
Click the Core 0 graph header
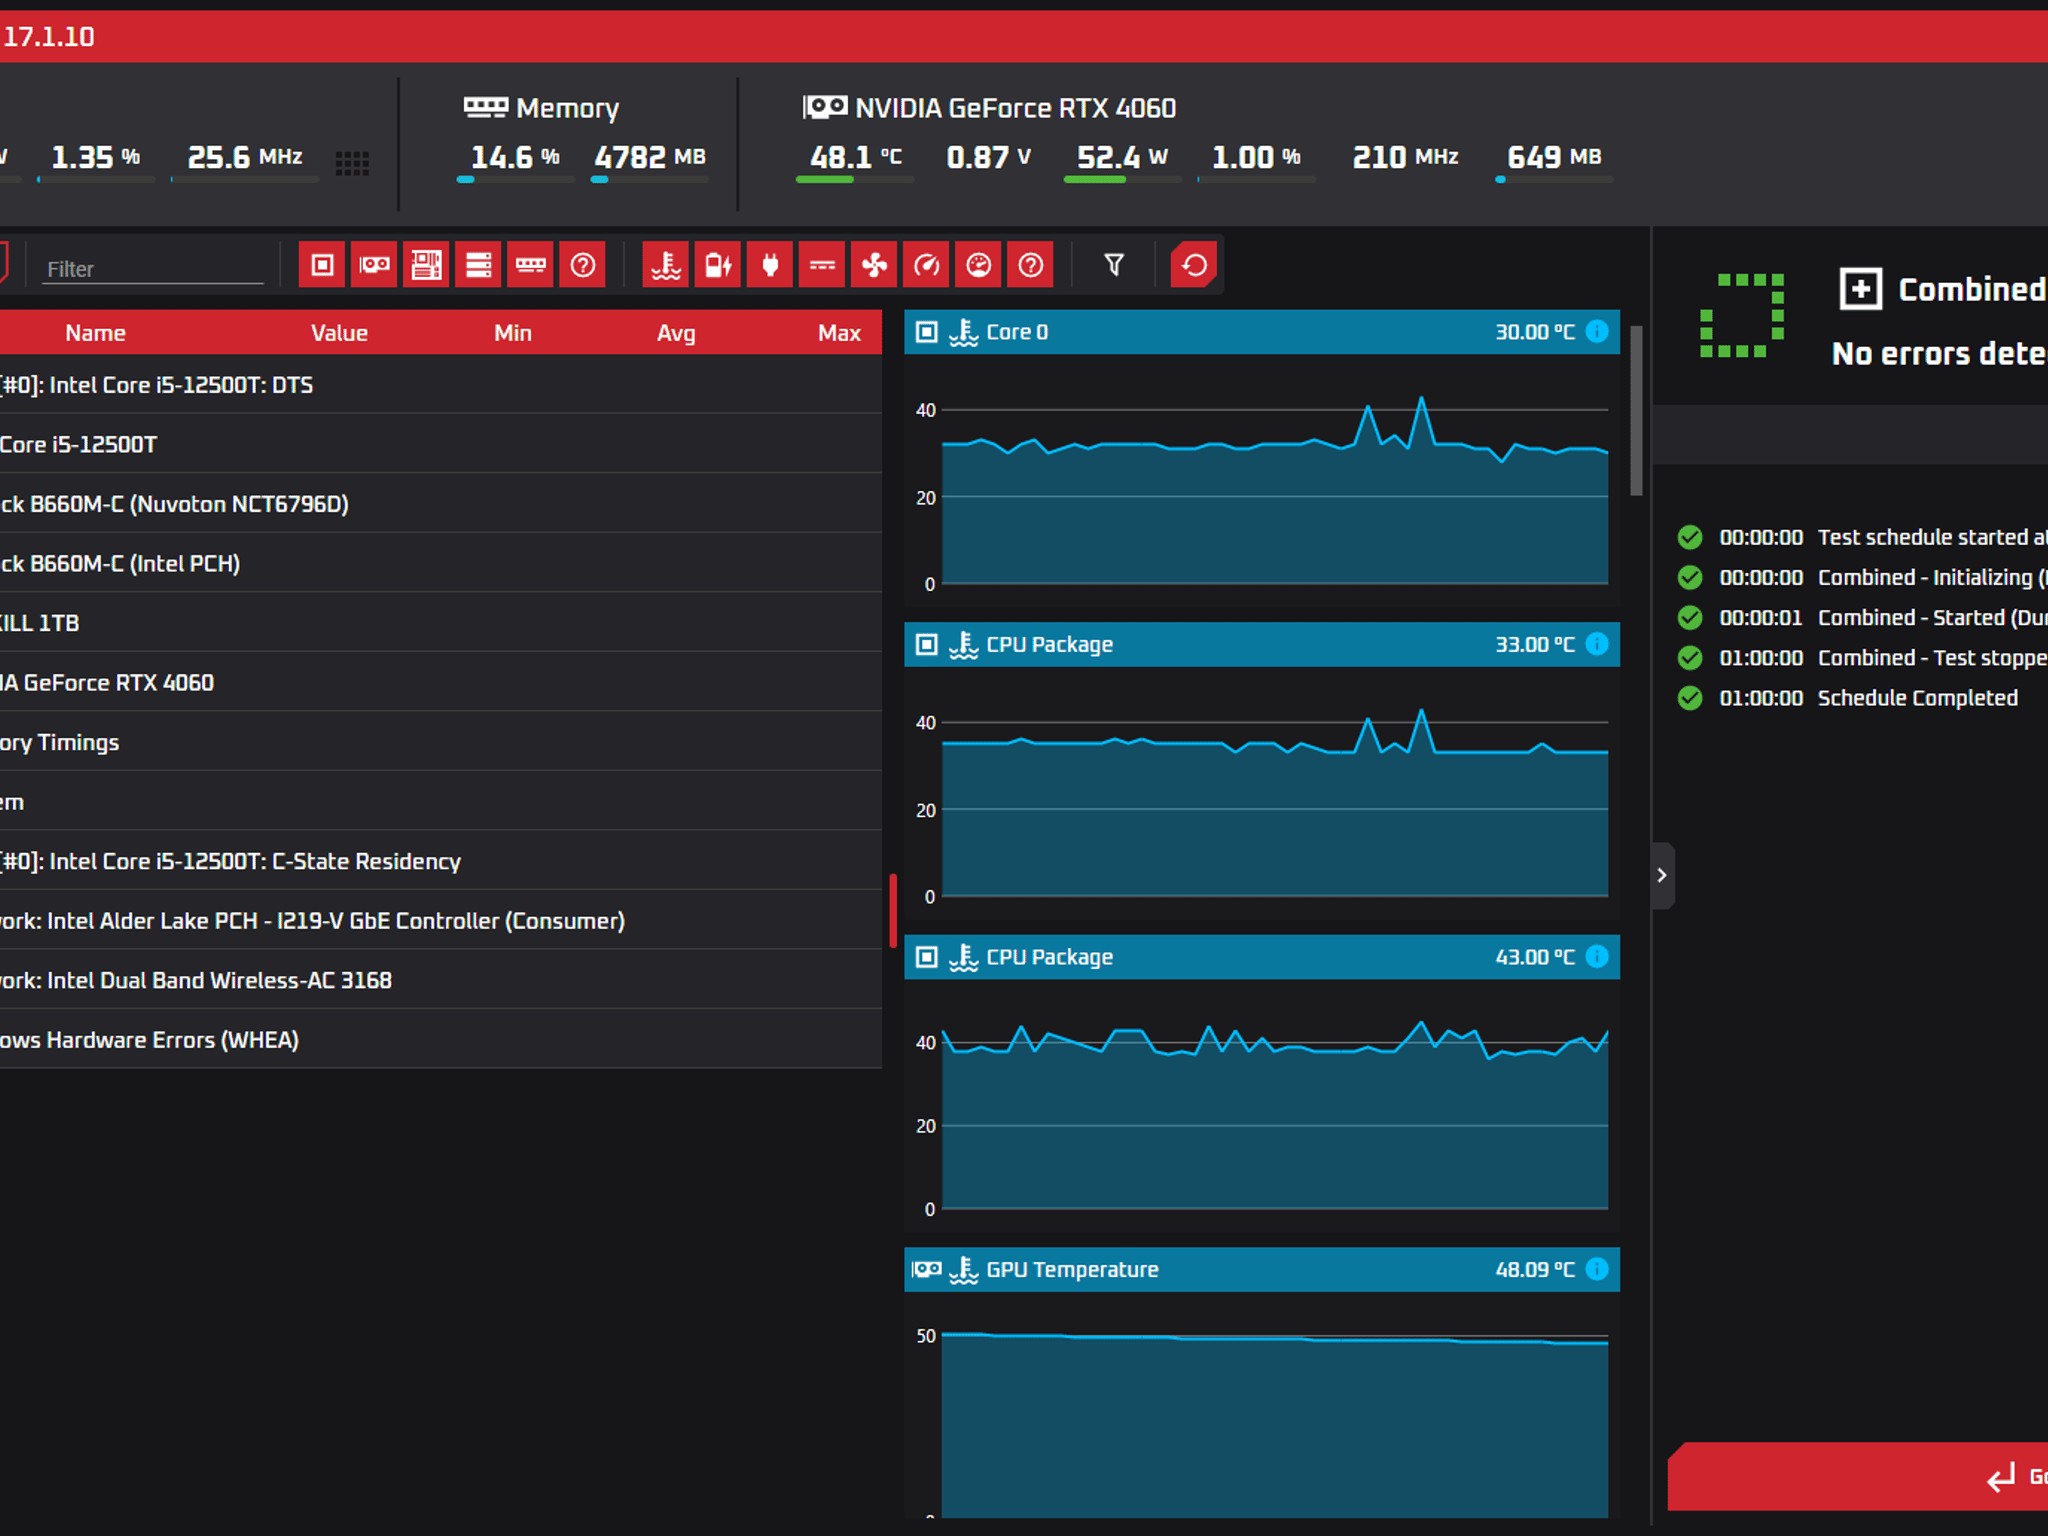coord(1262,332)
